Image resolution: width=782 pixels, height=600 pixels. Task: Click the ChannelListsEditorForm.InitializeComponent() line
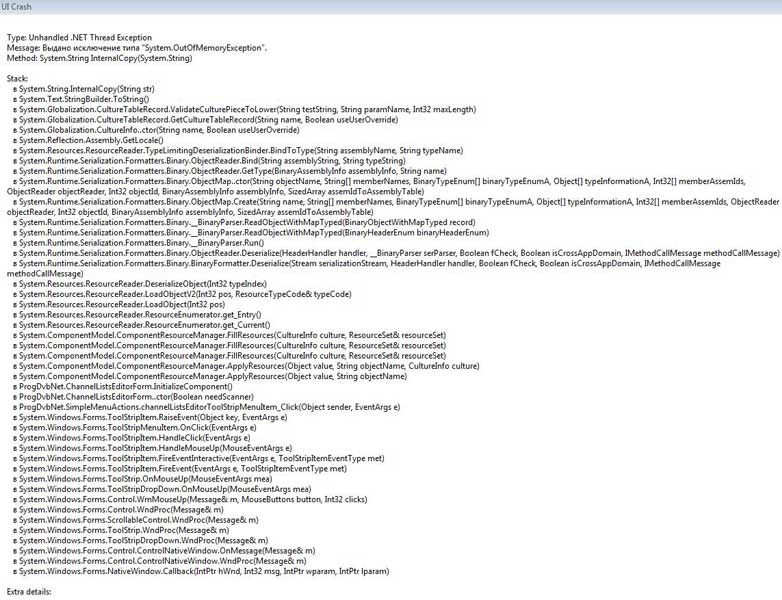point(123,387)
